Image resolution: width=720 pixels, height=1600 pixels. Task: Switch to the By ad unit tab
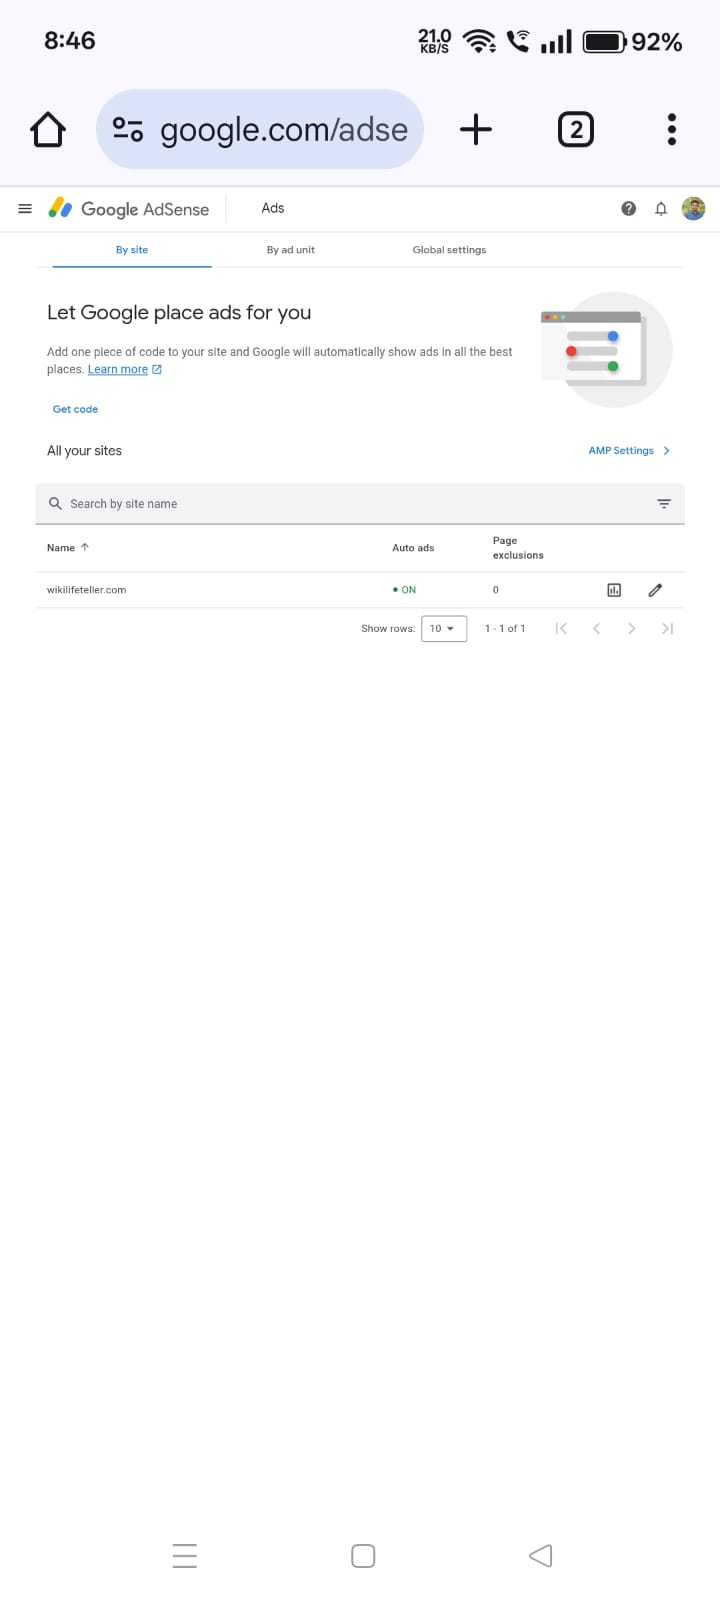pyautogui.click(x=290, y=250)
